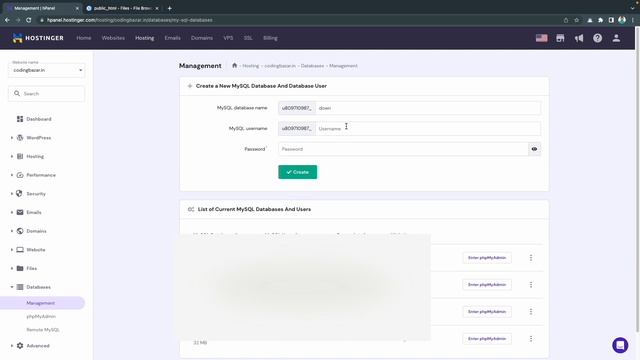Click the Advanced gear icon
The height and width of the screenshot is (360, 640).
point(20,345)
